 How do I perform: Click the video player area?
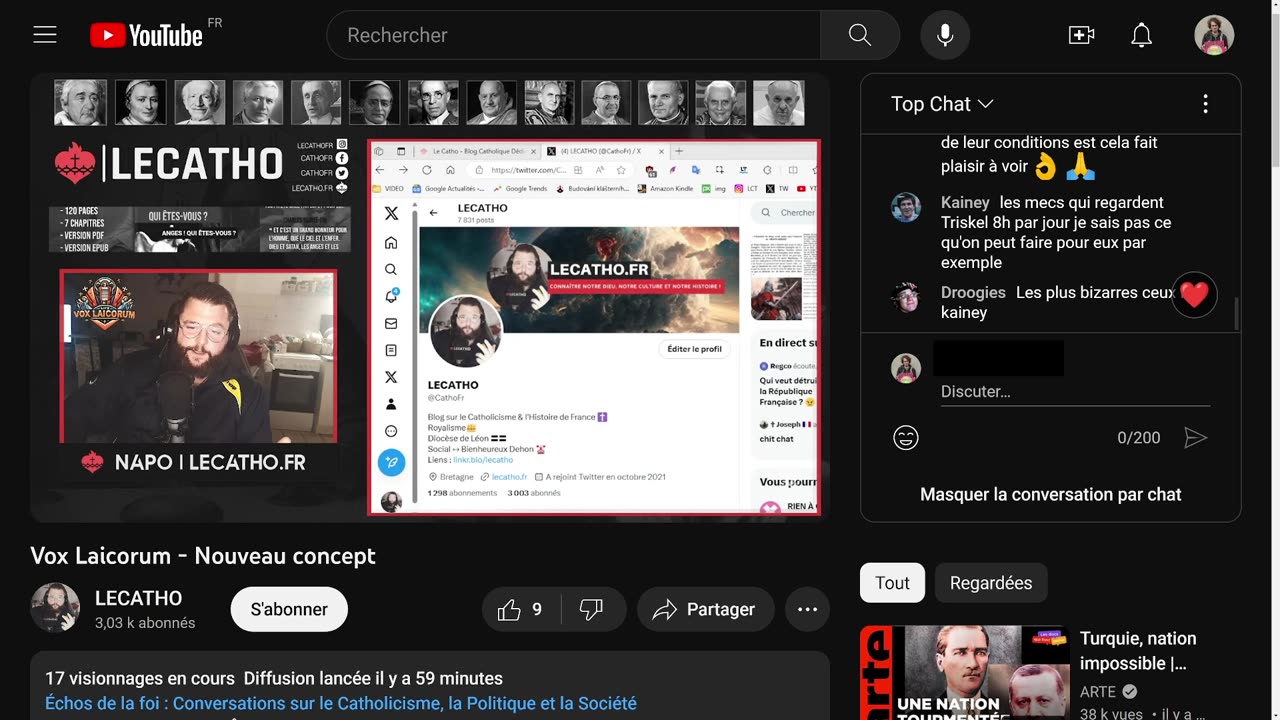[430, 297]
